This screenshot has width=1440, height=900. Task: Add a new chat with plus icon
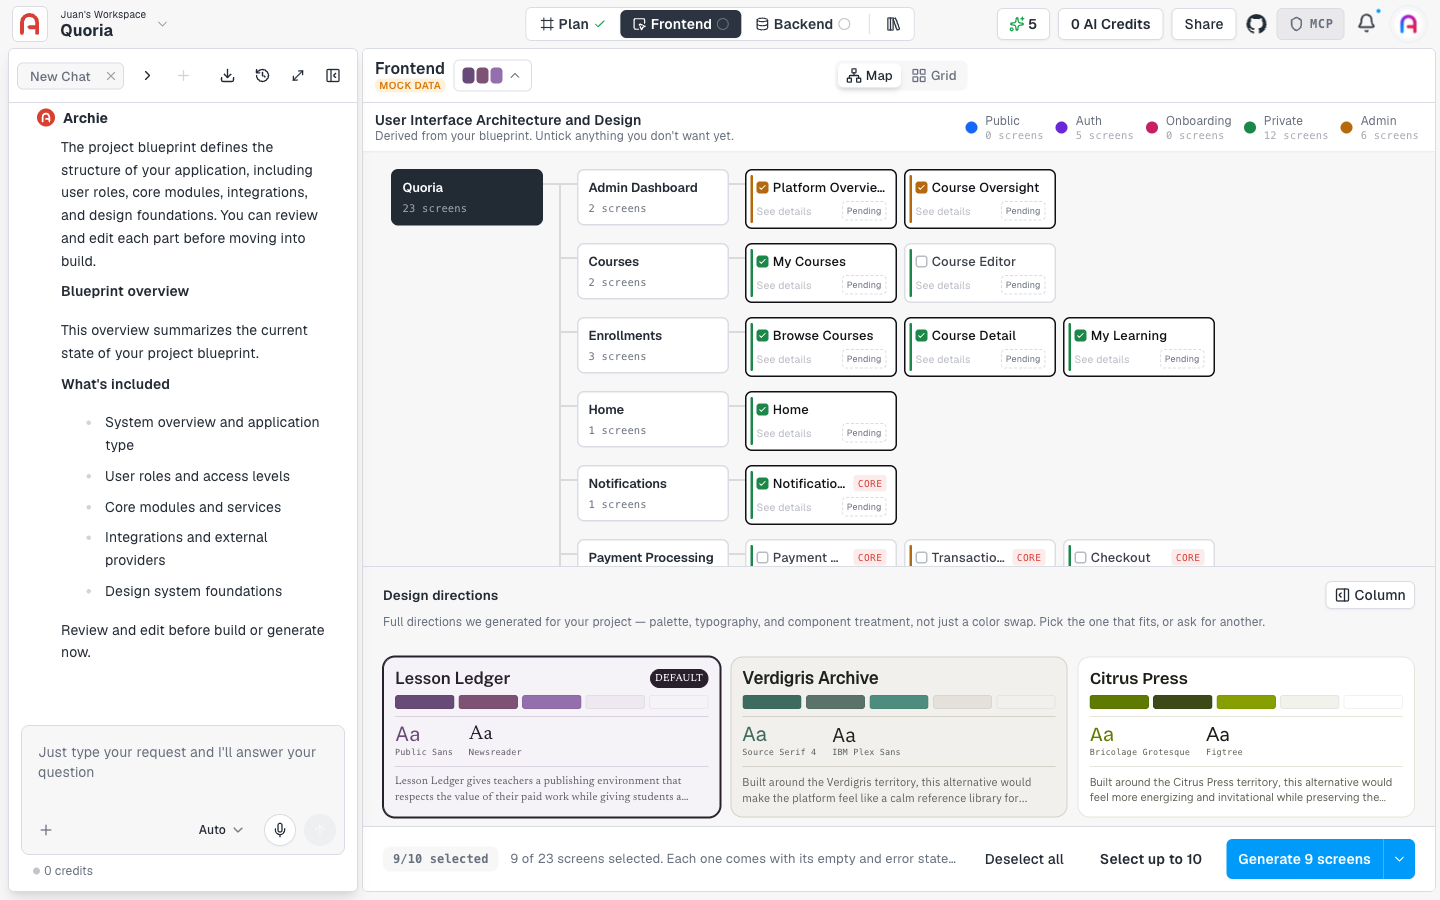(x=183, y=76)
